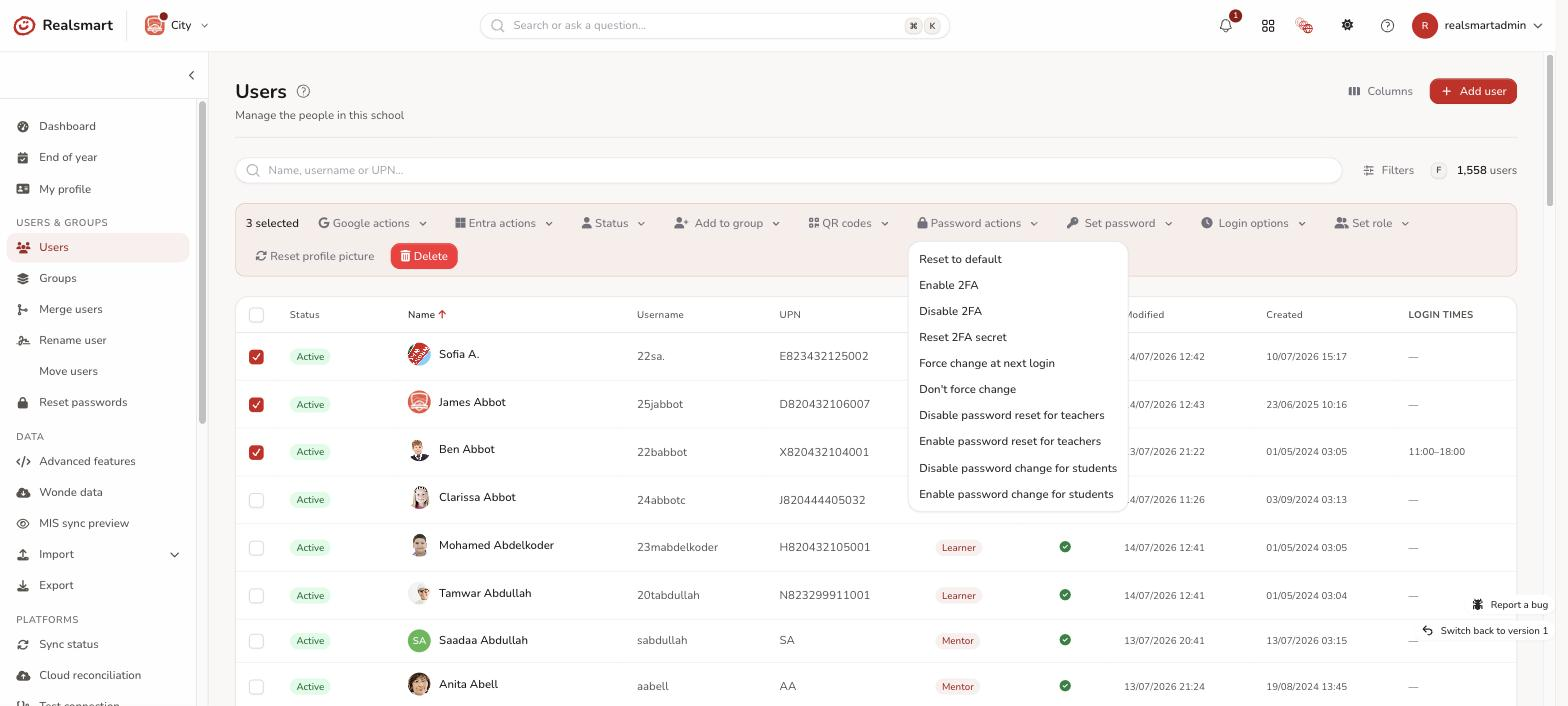The width and height of the screenshot is (1568, 706).
Task: Click the globe language icon in header
Action: (x=1304, y=25)
